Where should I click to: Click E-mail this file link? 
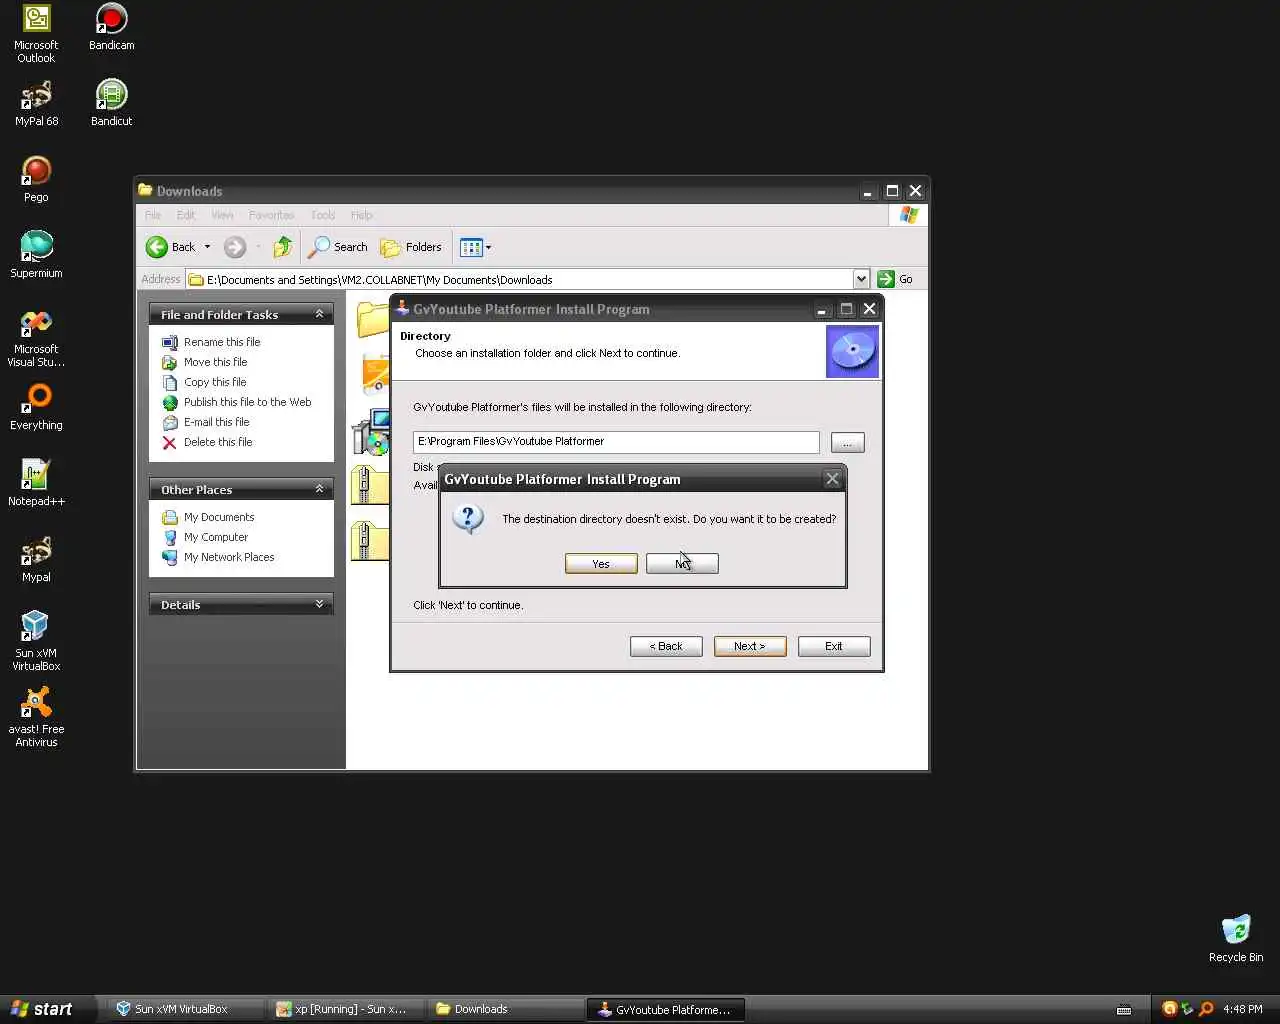[216, 422]
